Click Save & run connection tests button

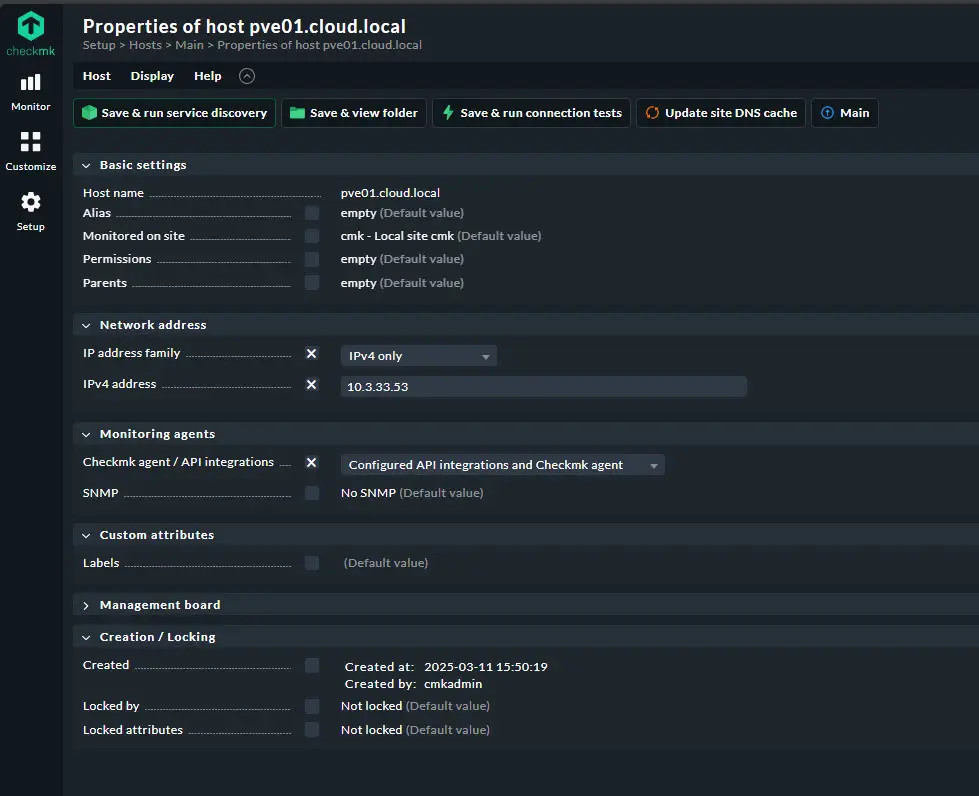click(532, 113)
